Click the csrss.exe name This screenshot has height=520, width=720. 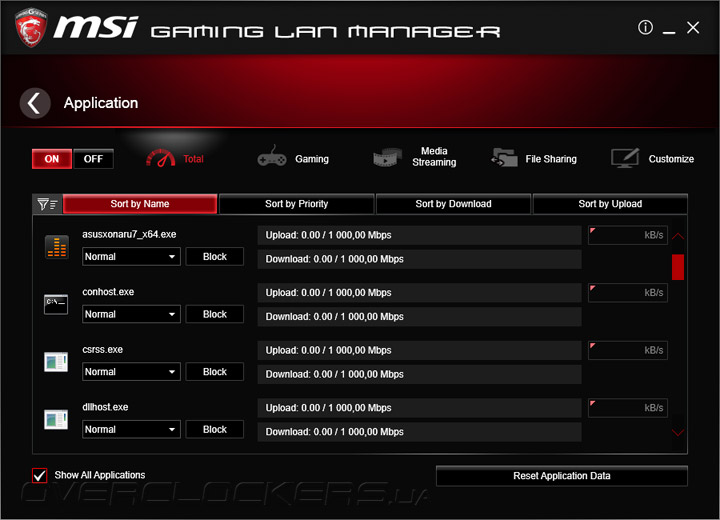pos(102,350)
